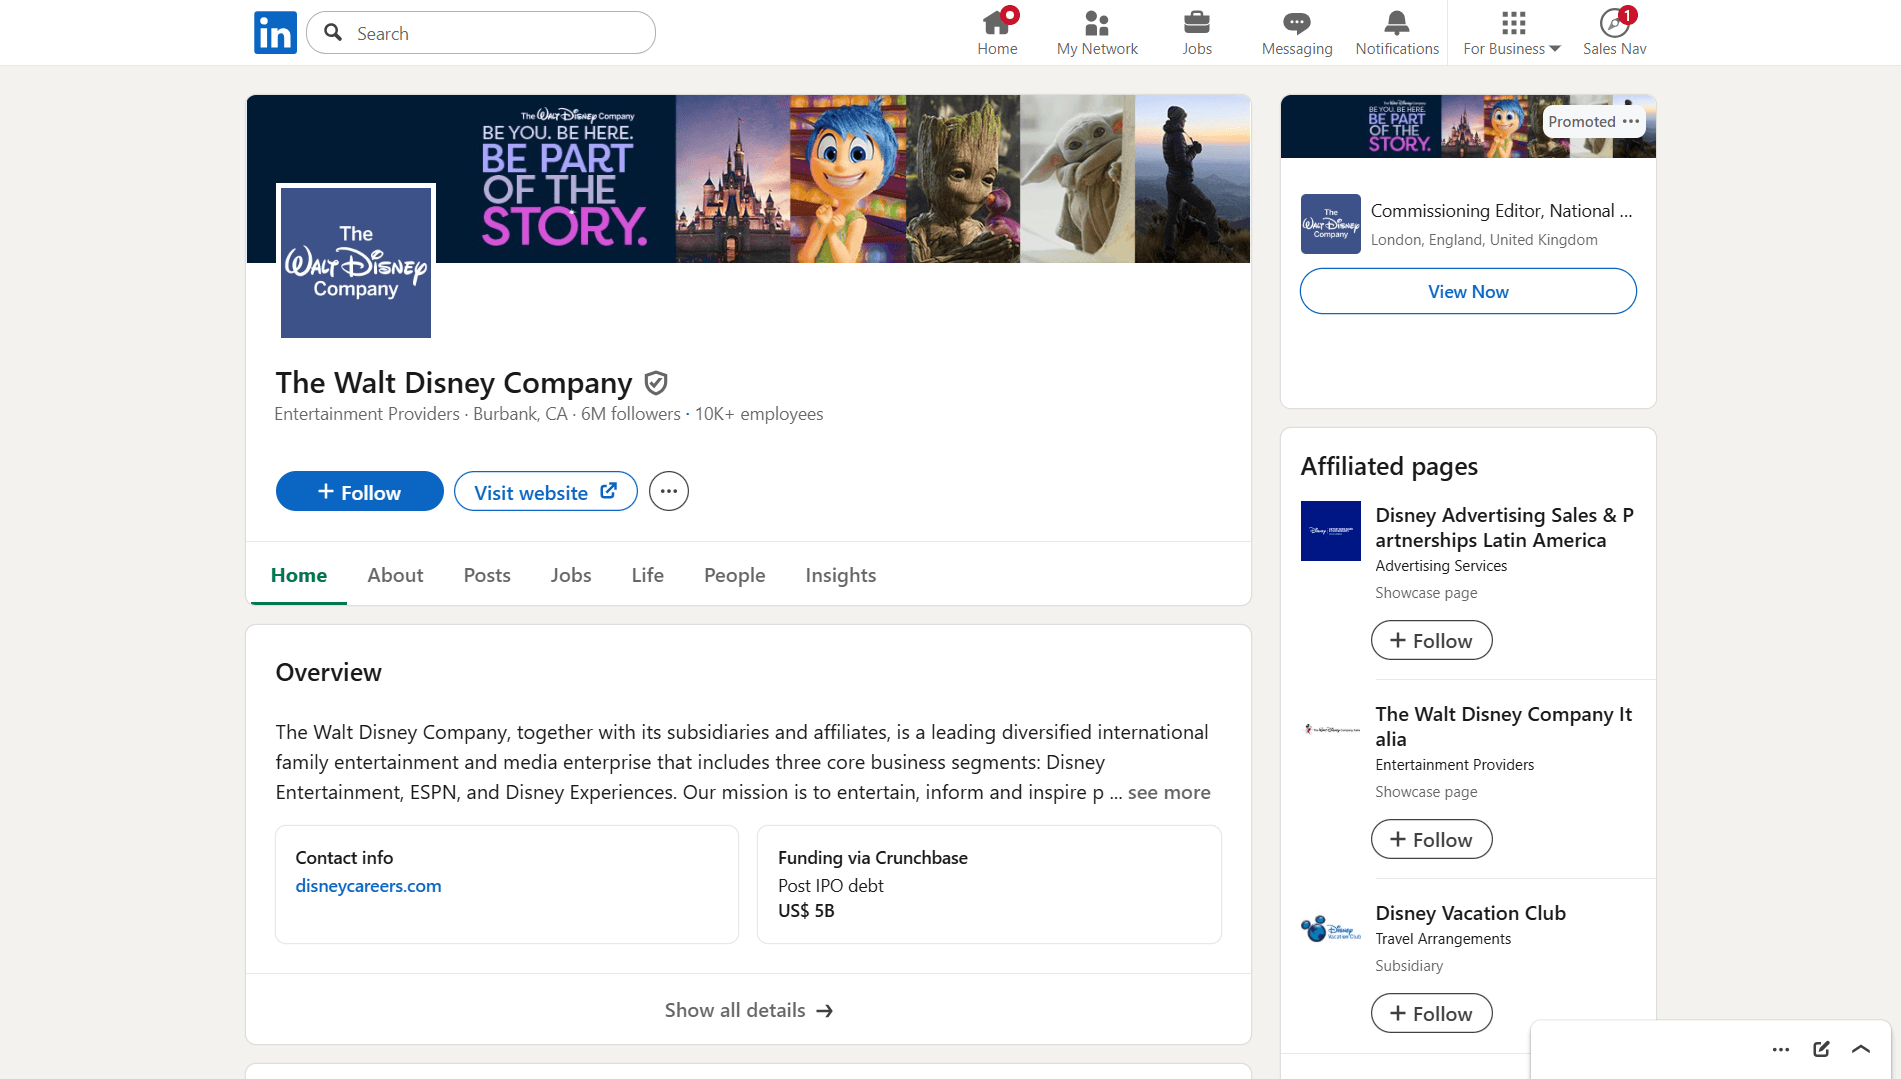
Task: Expand the messaging overlay chevron
Action: [1860, 1049]
